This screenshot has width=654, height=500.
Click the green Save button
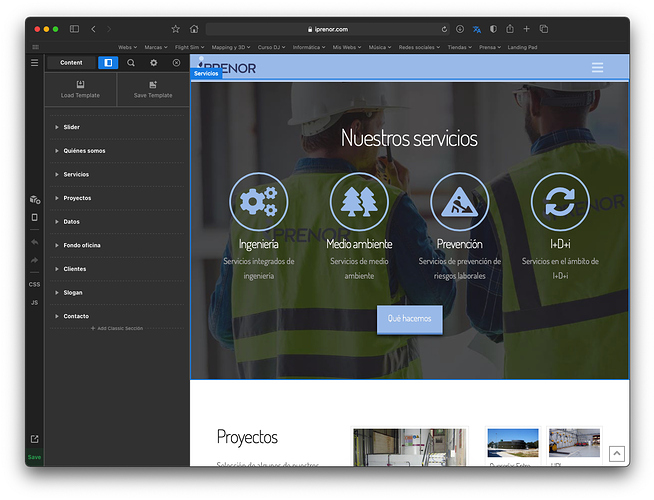point(35,457)
